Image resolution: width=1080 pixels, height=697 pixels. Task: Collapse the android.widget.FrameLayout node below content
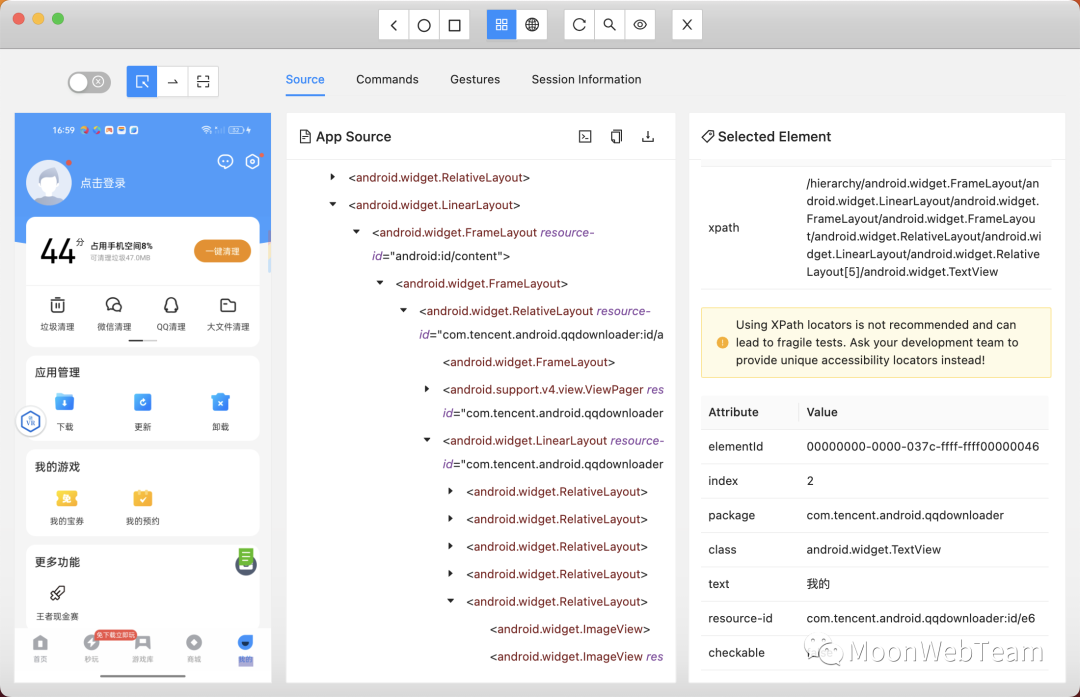point(380,283)
